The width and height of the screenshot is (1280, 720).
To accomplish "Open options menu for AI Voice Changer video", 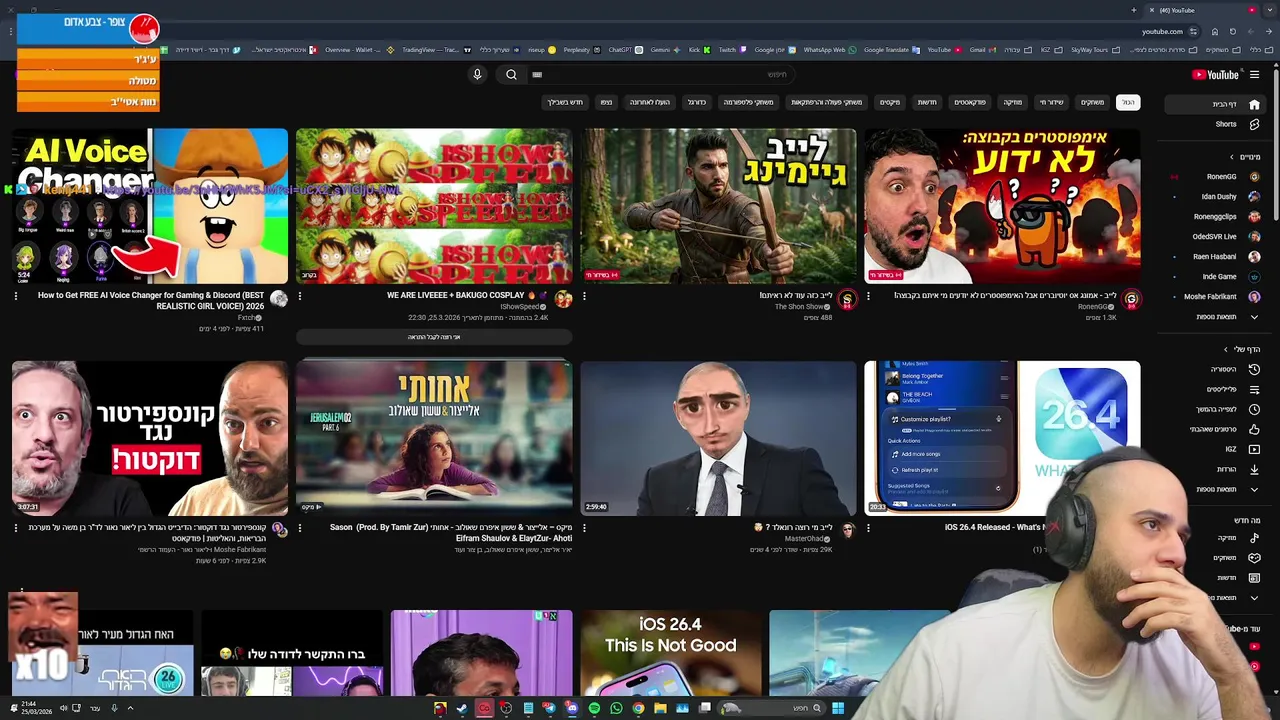I will [x=16, y=296].
